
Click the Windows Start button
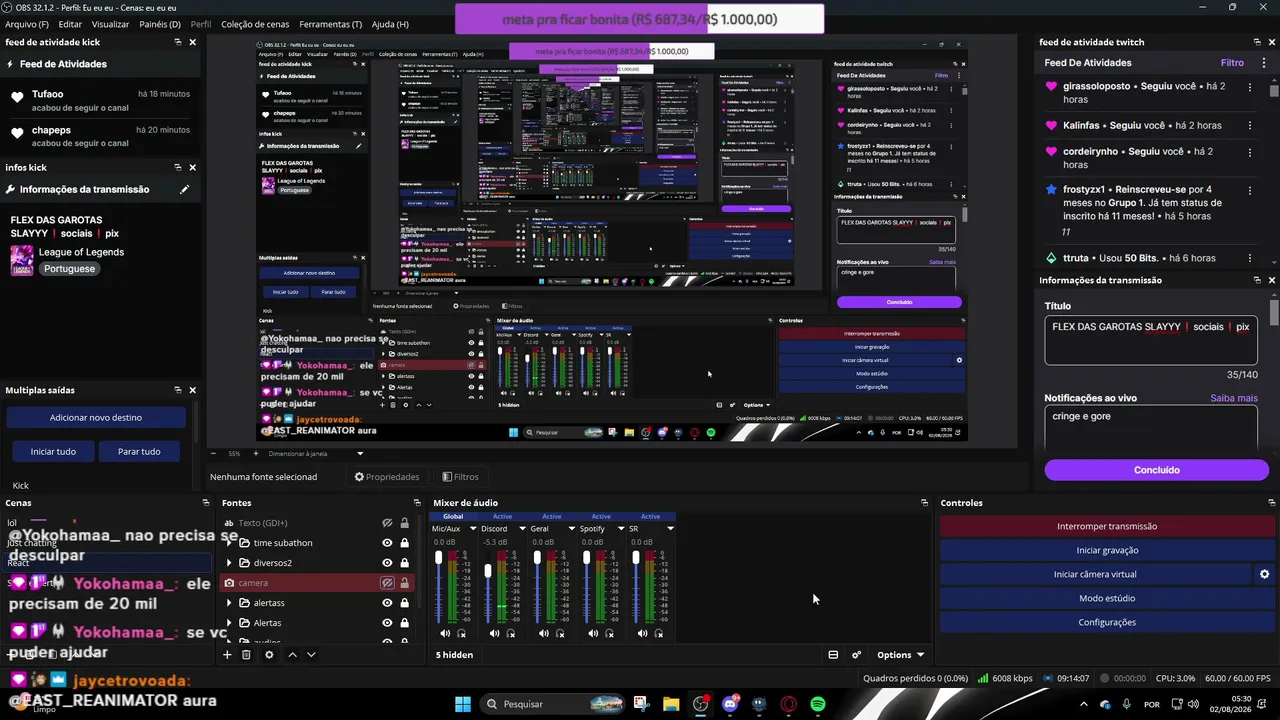click(463, 704)
